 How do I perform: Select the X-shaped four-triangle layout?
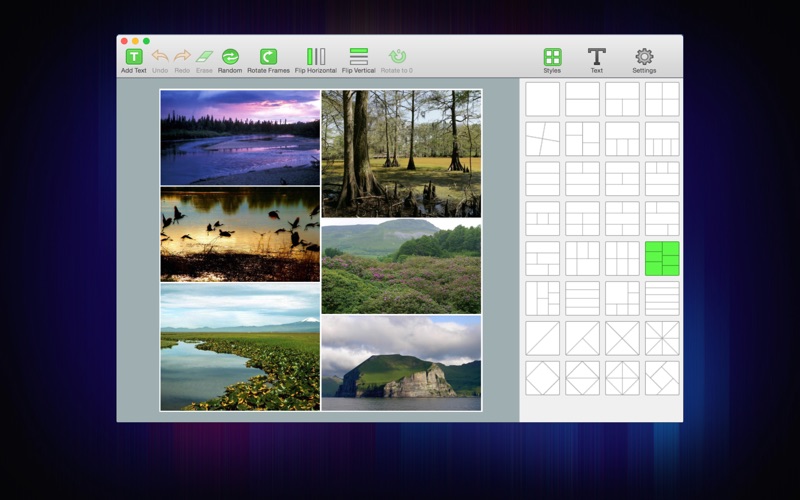tap(622, 338)
